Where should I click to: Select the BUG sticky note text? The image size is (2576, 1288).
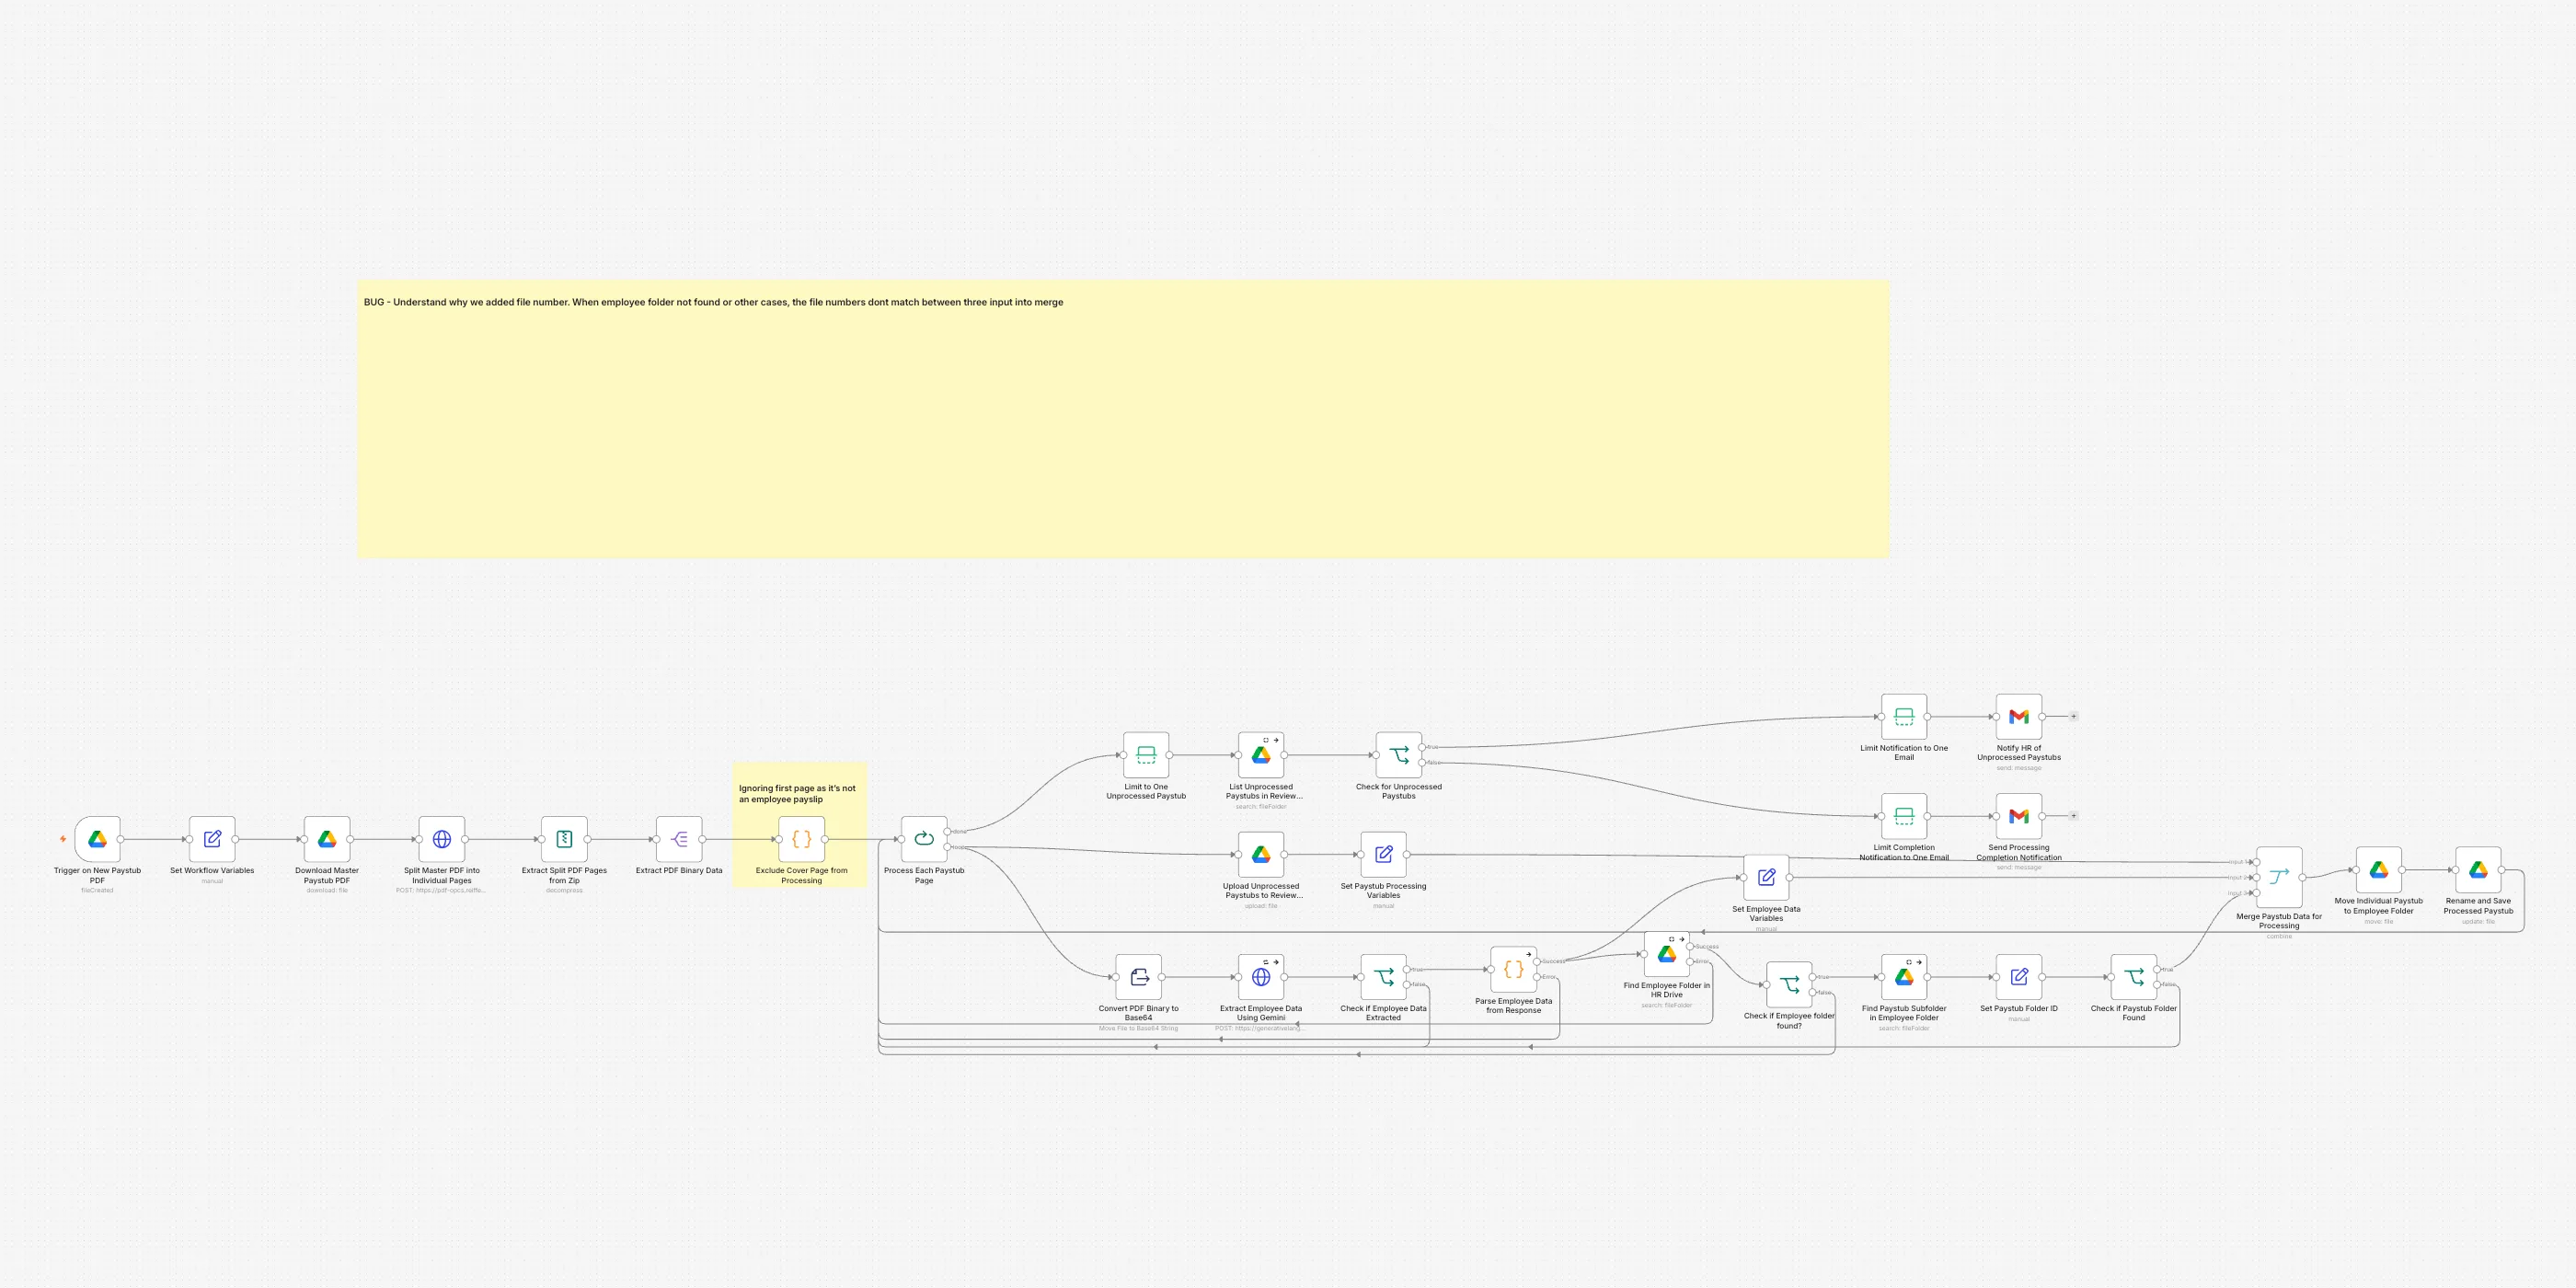tap(713, 302)
